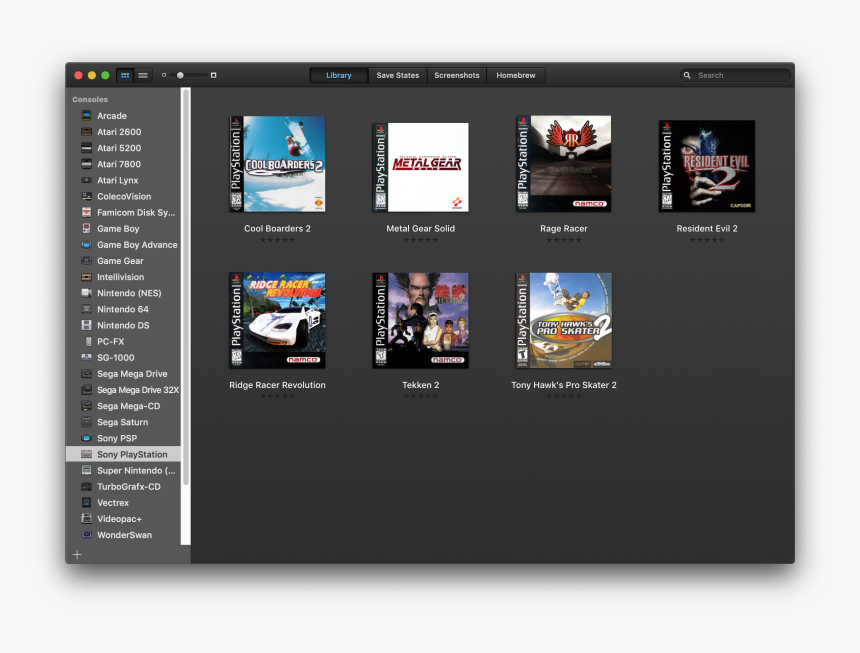The height and width of the screenshot is (653, 860).
Task: Switch to the Screenshots tab
Action: tap(457, 76)
